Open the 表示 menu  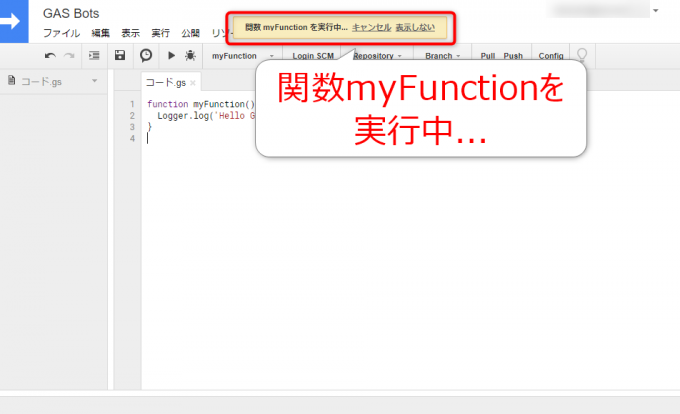131,33
